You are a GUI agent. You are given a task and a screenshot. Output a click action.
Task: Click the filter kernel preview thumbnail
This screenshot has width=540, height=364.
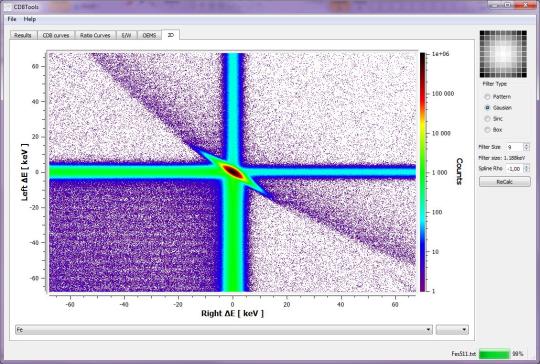coord(503,54)
